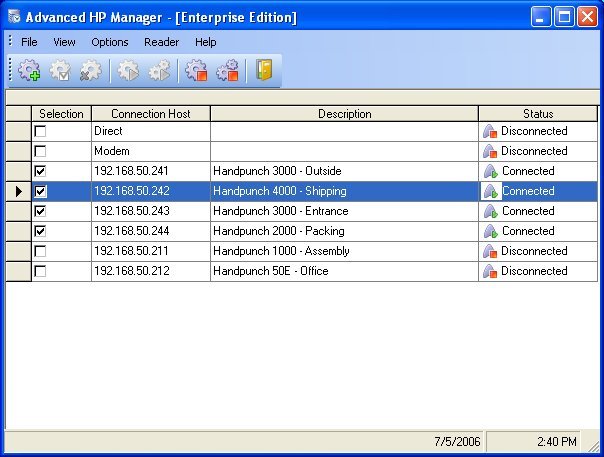Screen dimensions: 604x457
Task: Enable the Direct connection checkbox
Action: (x=41, y=131)
